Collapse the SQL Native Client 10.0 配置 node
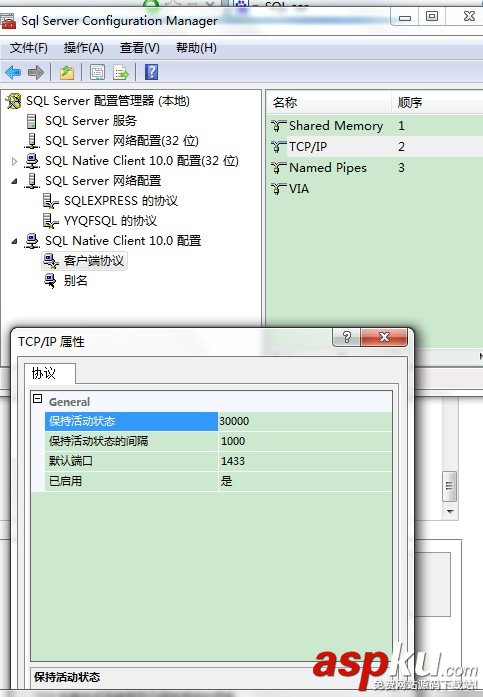This screenshot has width=483, height=697. point(14,241)
